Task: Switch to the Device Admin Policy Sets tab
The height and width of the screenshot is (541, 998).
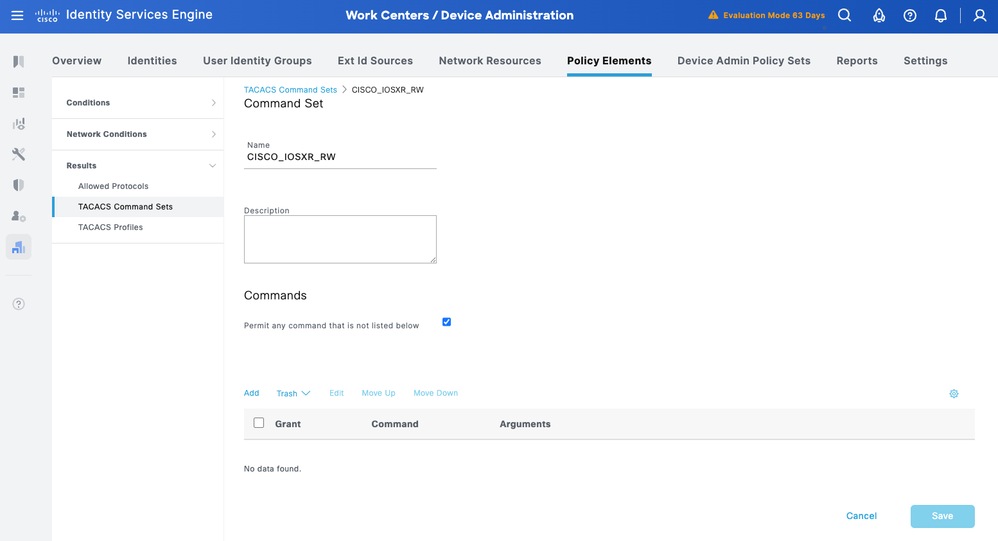Action: pos(743,61)
